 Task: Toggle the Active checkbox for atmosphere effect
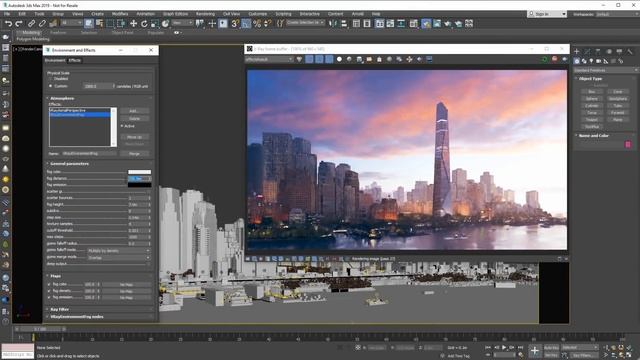[122, 126]
